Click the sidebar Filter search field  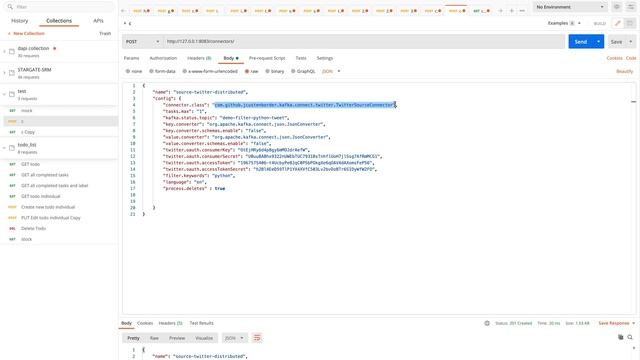(60, 7)
